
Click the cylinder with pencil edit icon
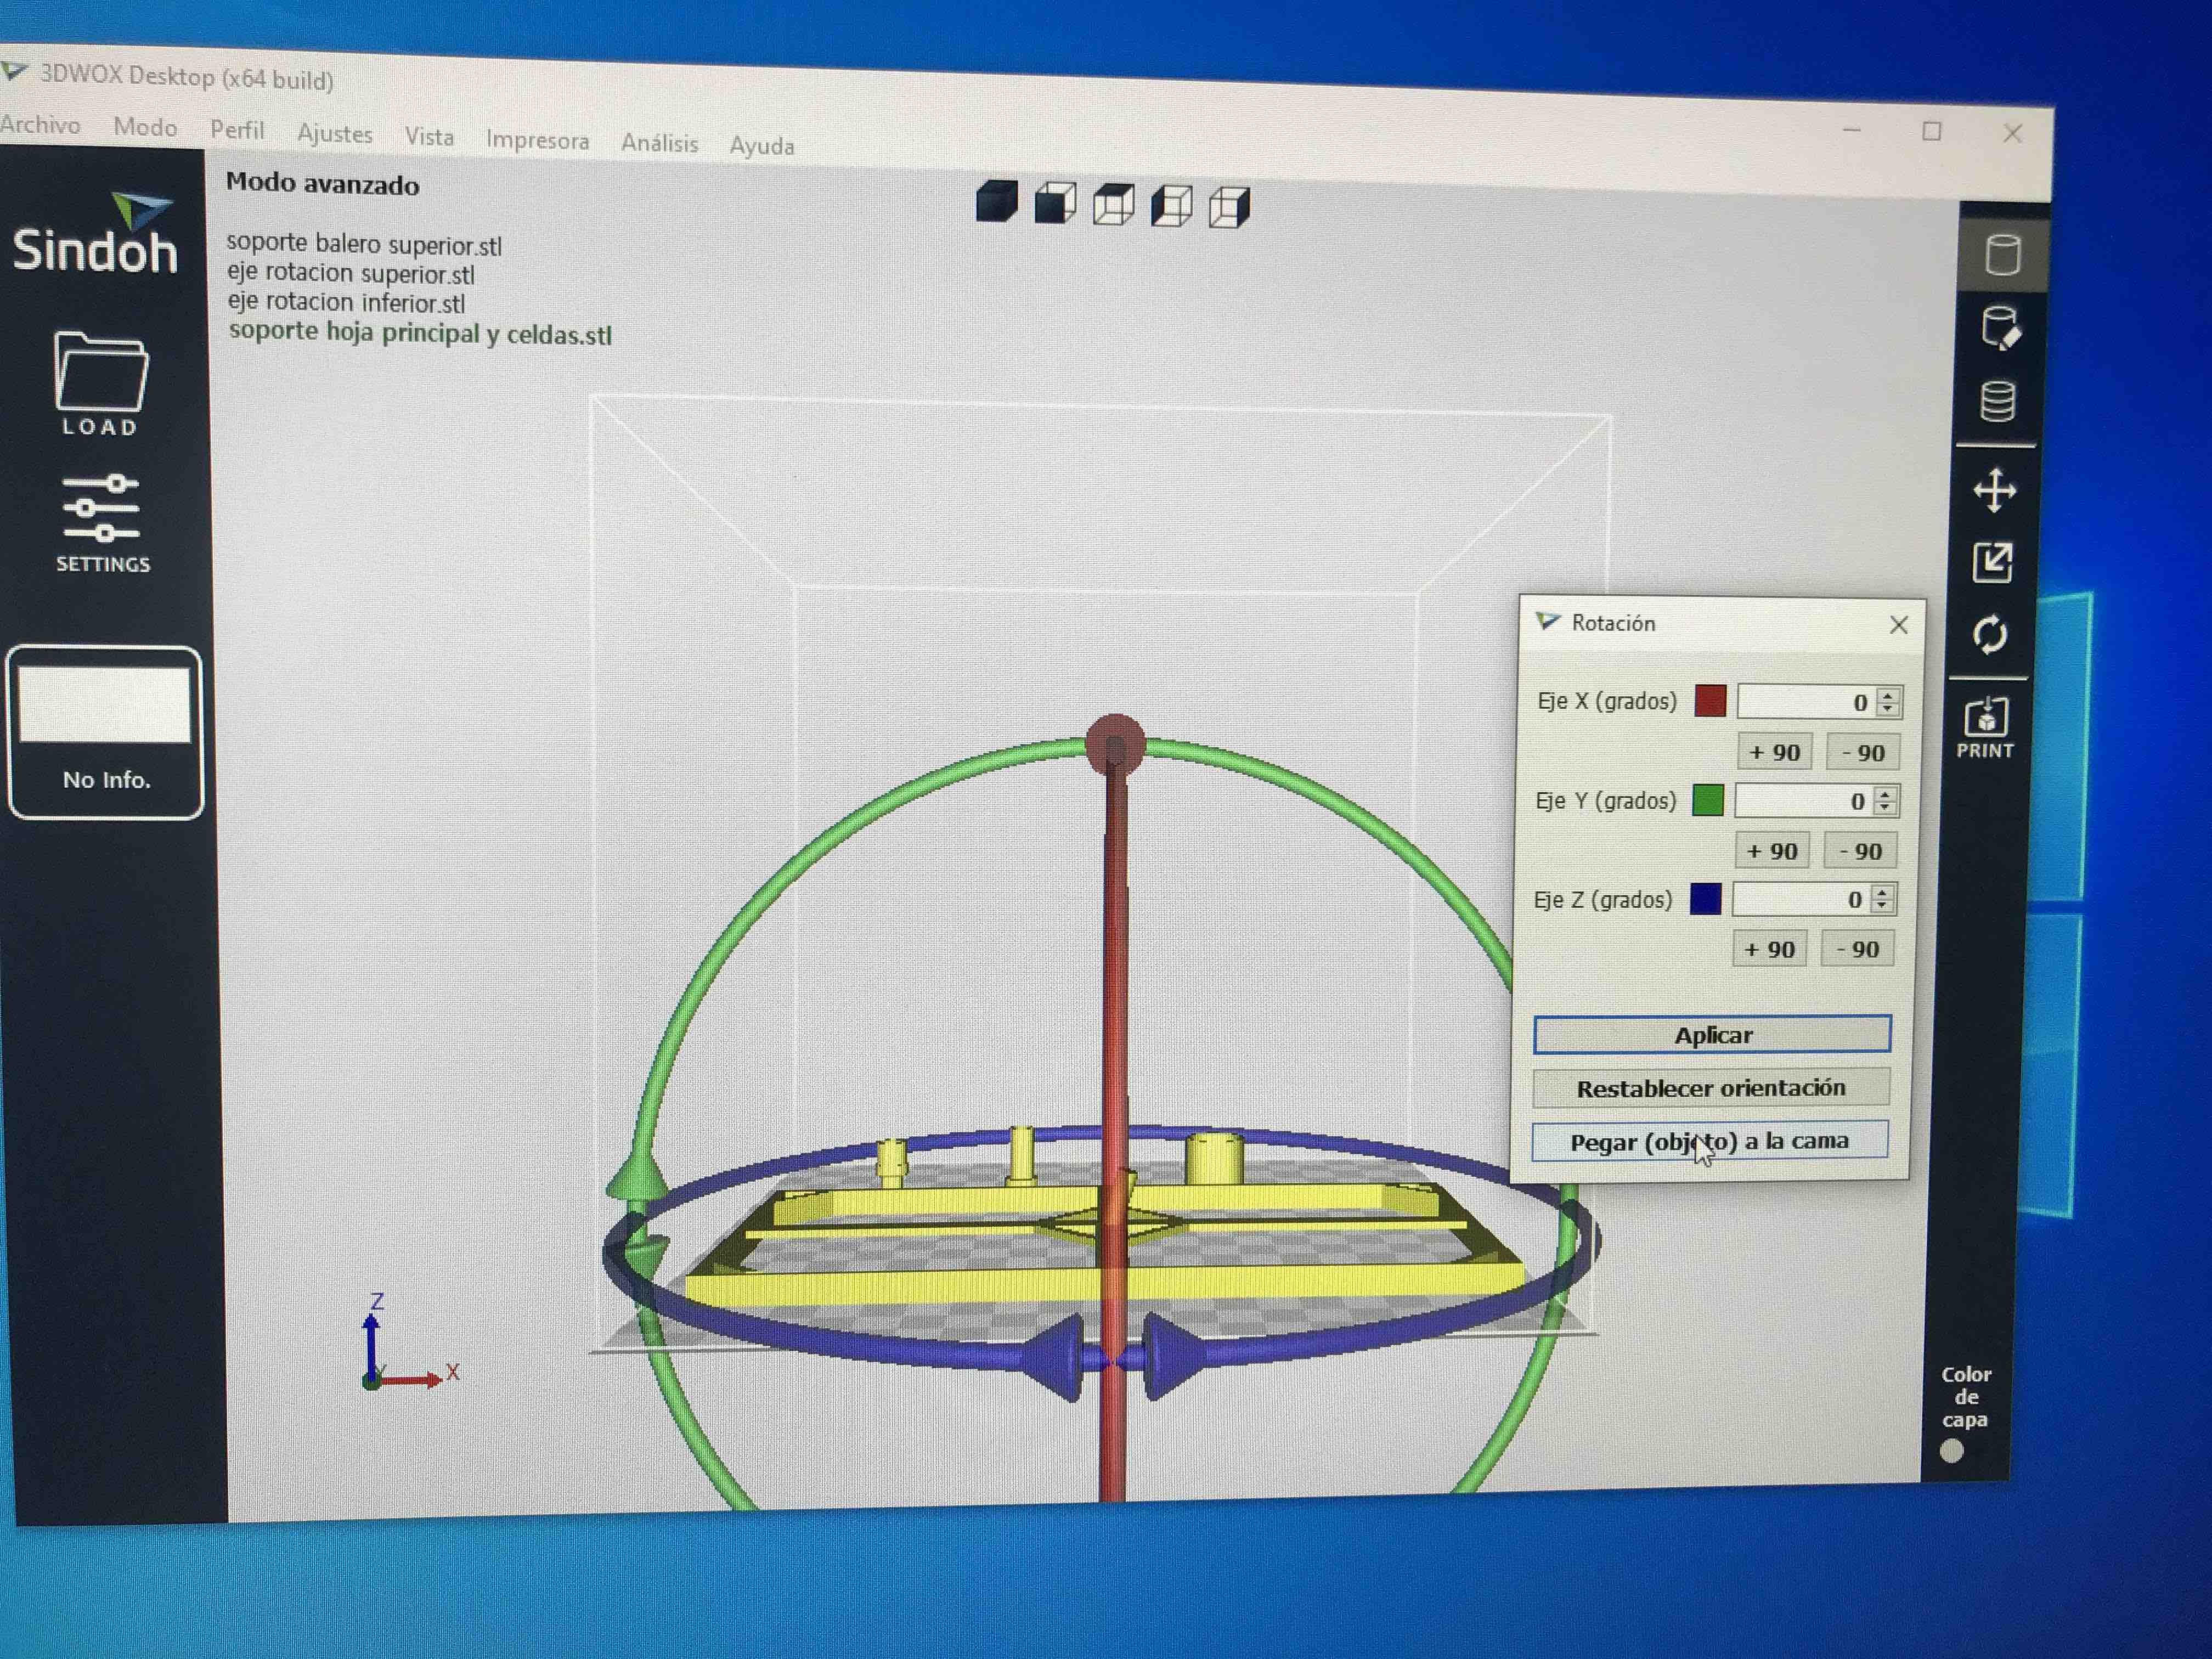pyautogui.click(x=2000, y=328)
